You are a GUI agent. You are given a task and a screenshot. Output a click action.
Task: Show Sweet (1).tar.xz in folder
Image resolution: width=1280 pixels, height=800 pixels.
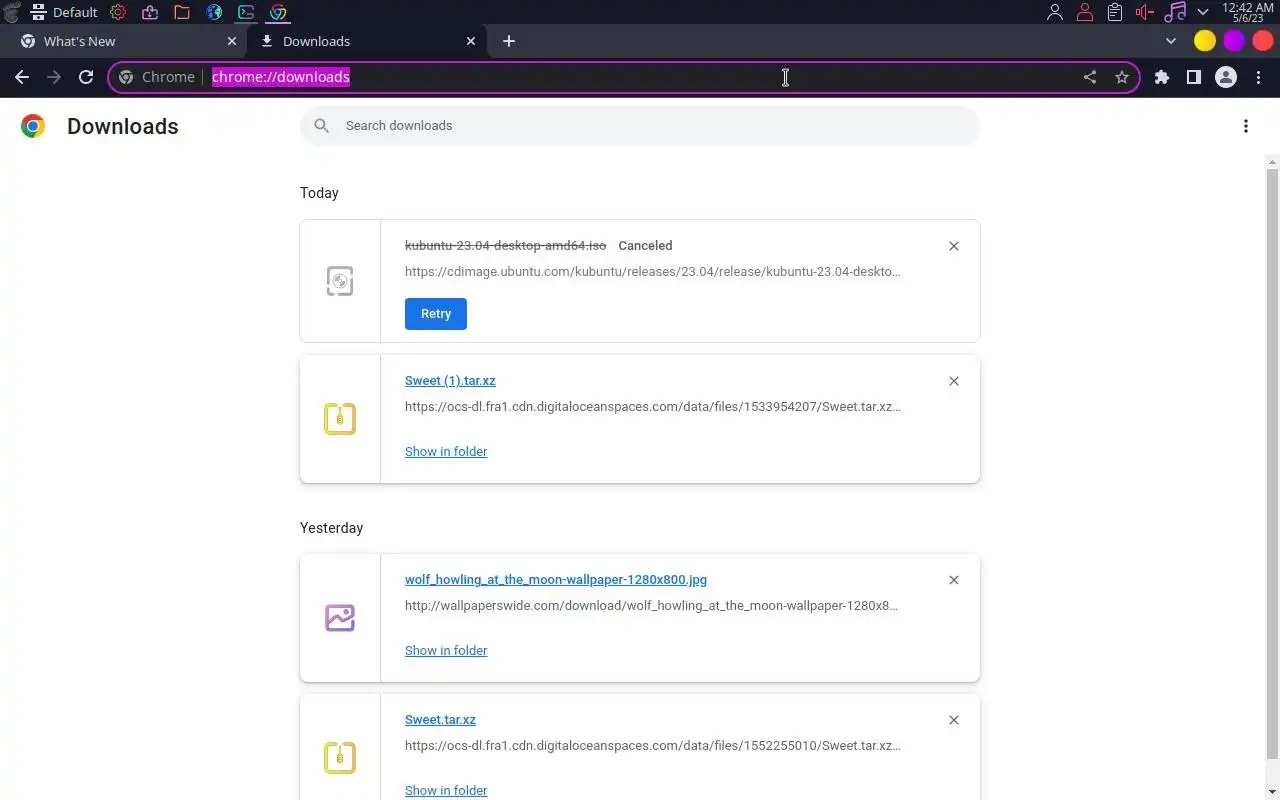pyautogui.click(x=446, y=452)
